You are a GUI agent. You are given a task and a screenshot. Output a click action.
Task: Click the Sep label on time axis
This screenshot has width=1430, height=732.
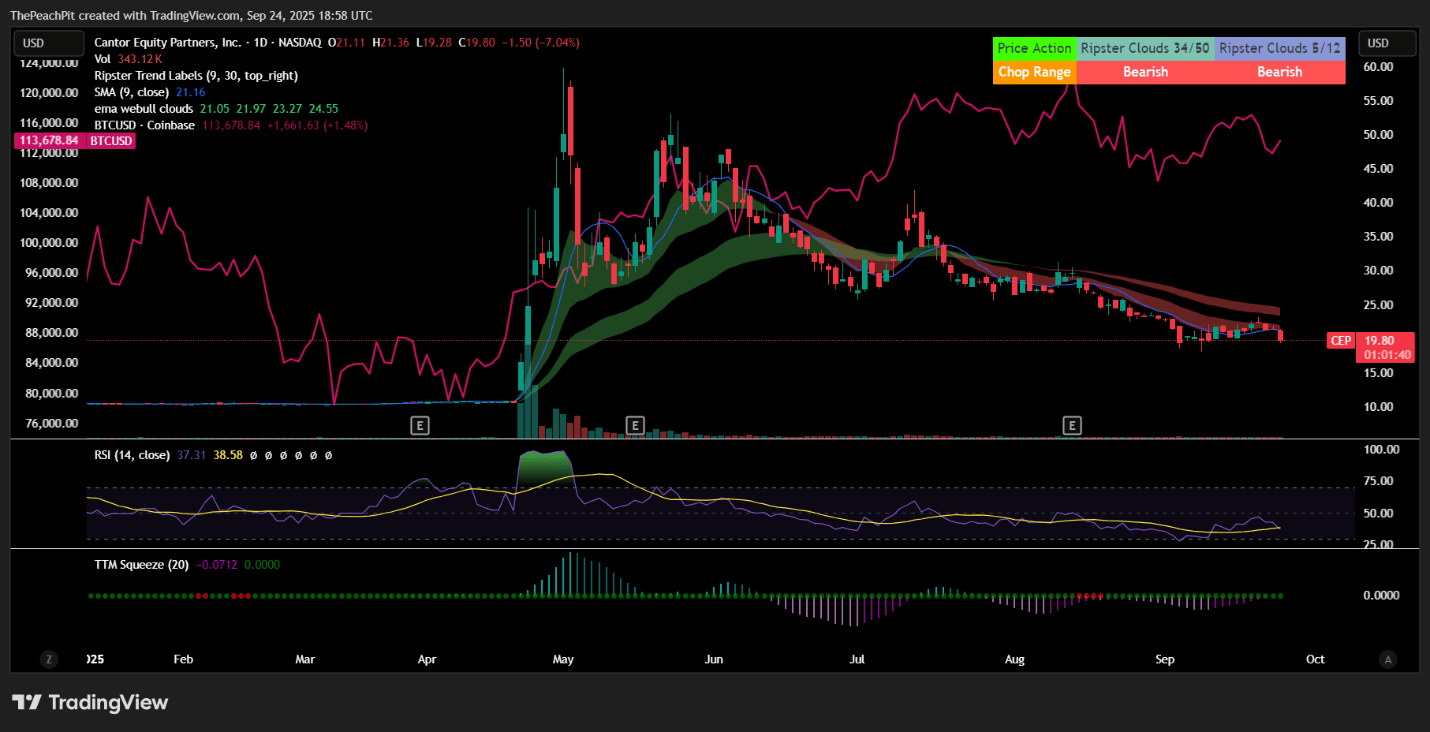(1164, 659)
